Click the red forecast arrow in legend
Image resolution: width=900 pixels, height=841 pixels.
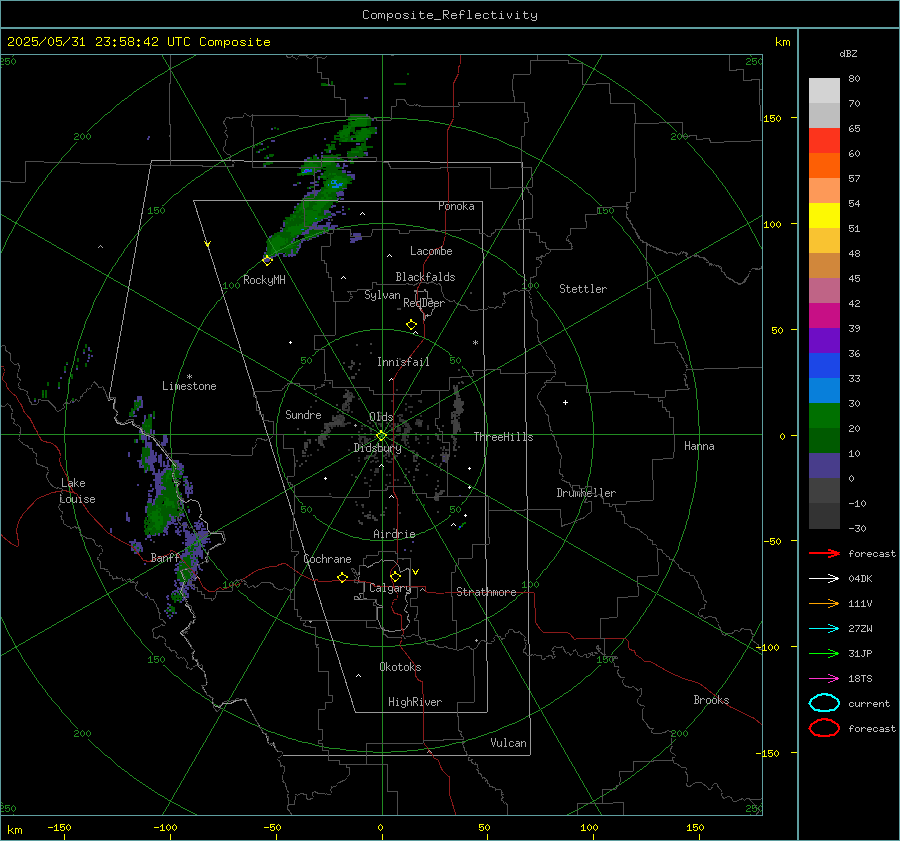click(825, 553)
